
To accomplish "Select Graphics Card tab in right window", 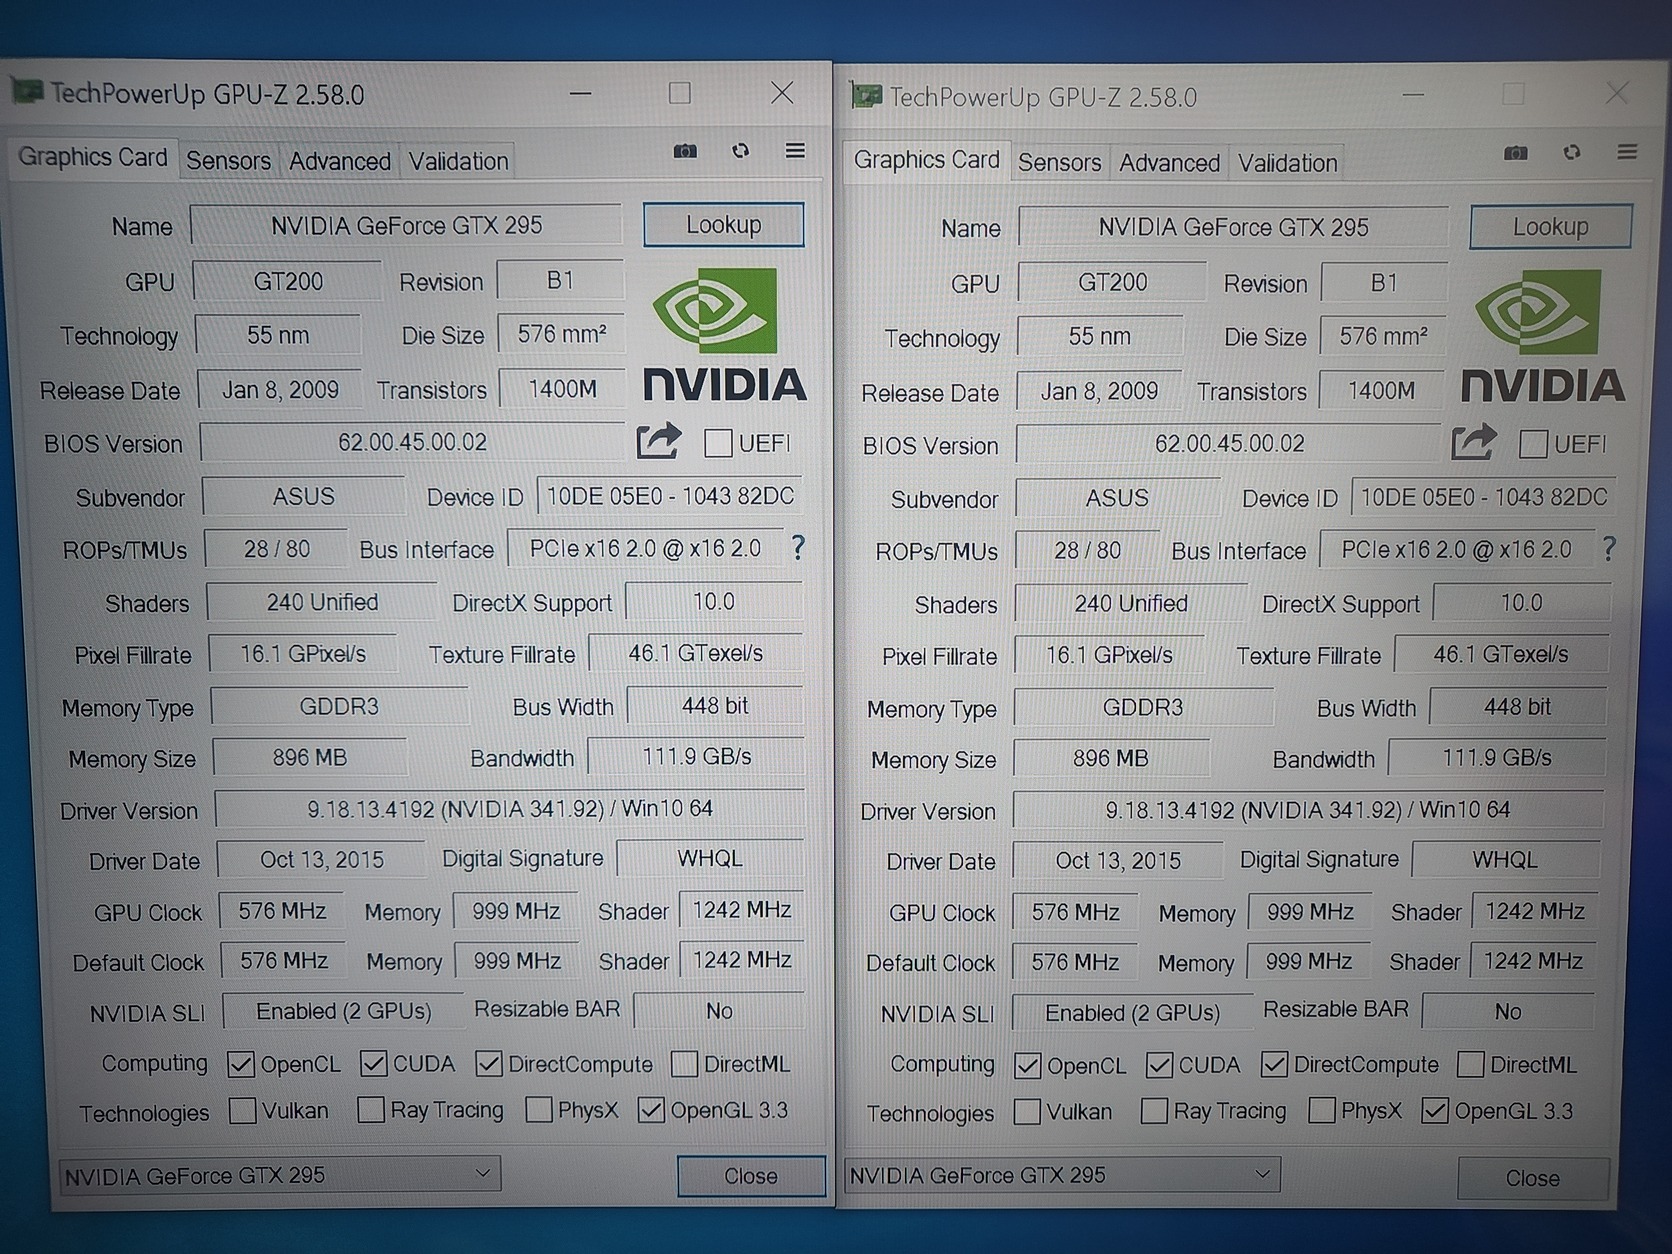I will (926, 160).
